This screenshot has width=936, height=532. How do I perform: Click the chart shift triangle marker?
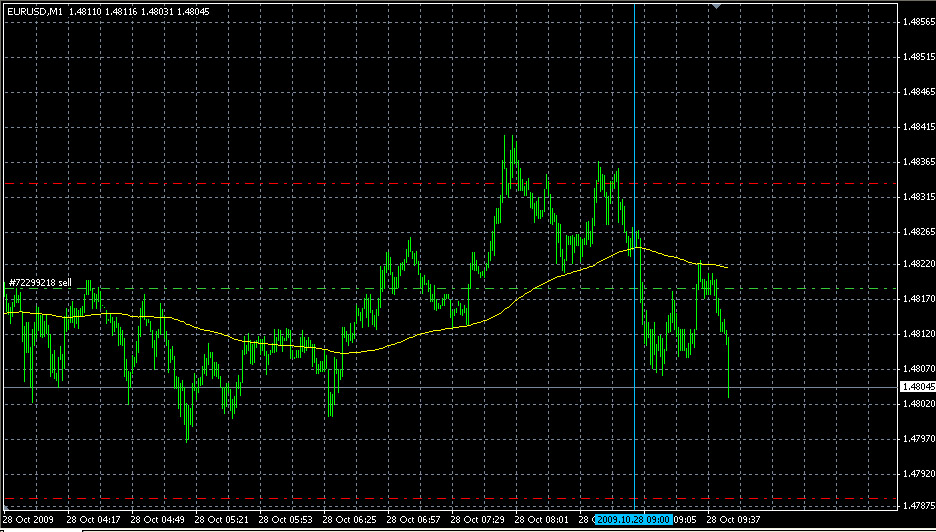coord(715,6)
